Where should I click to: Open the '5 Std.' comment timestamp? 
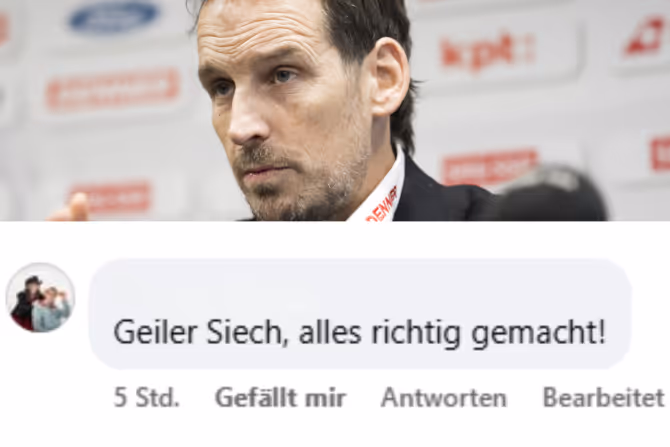[x=147, y=398]
